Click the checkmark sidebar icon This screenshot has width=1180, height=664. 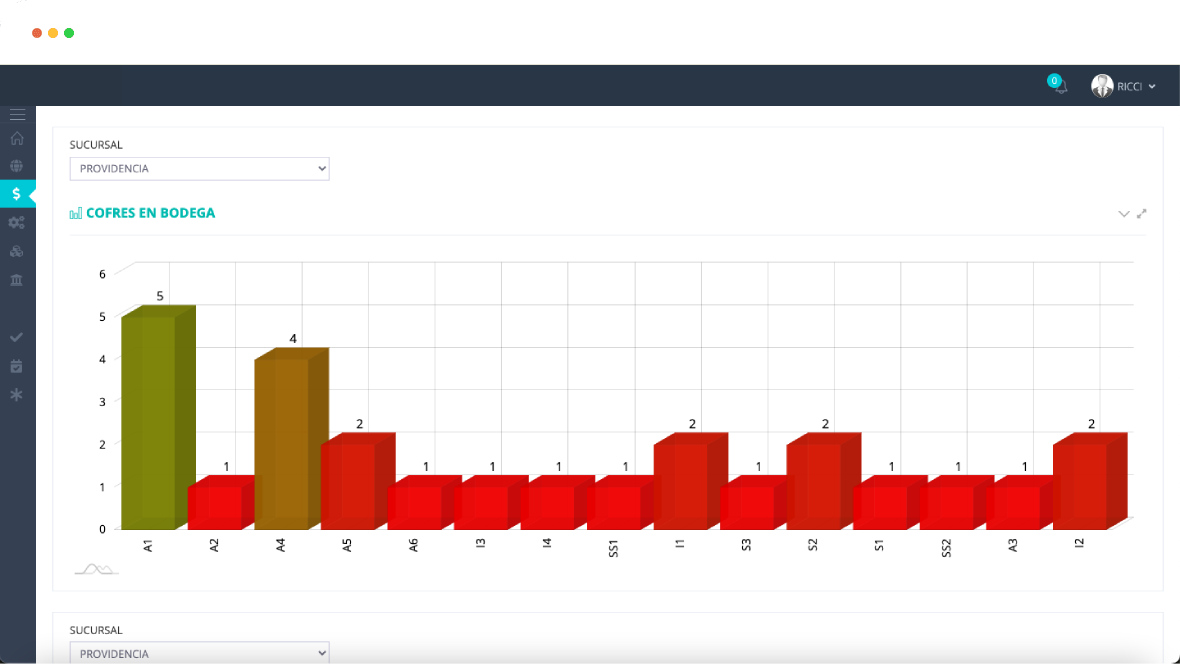click(x=16, y=338)
